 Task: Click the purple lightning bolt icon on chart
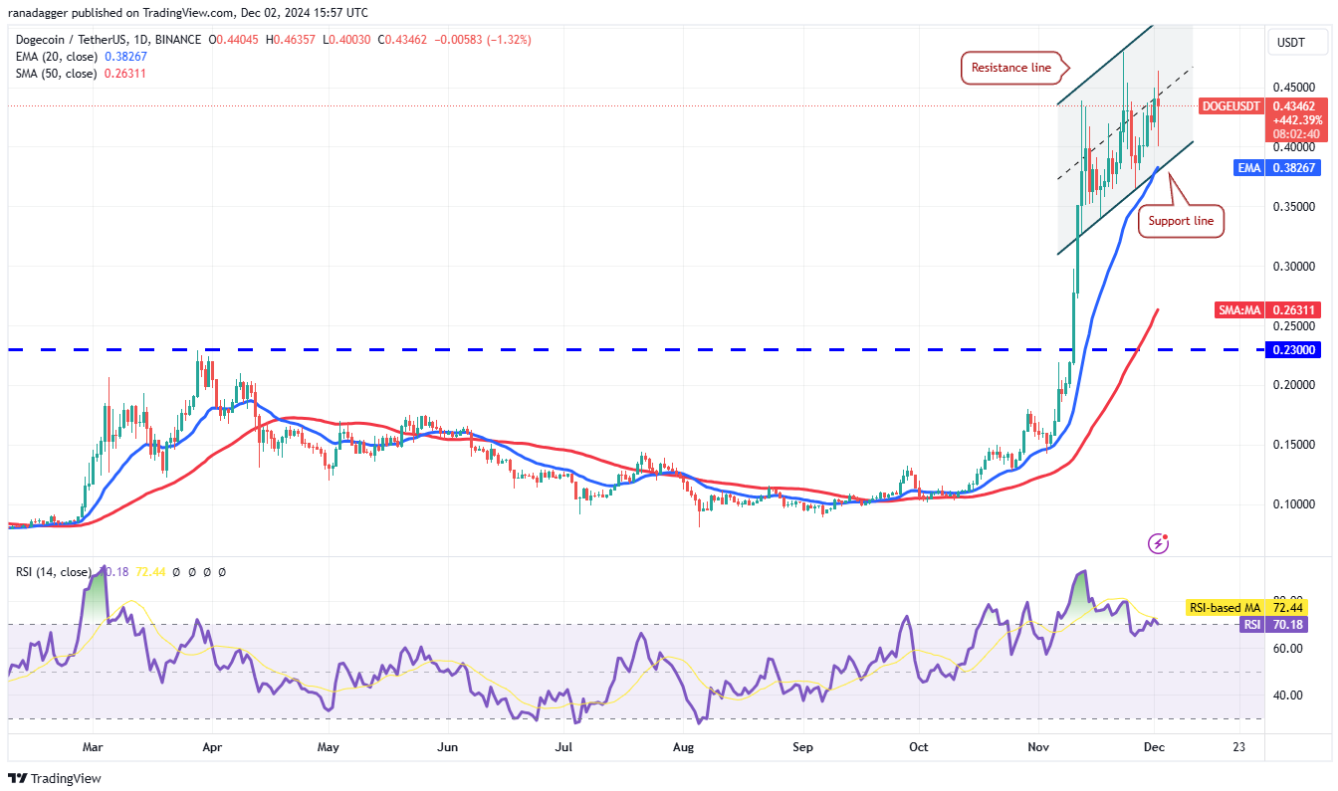[1159, 543]
